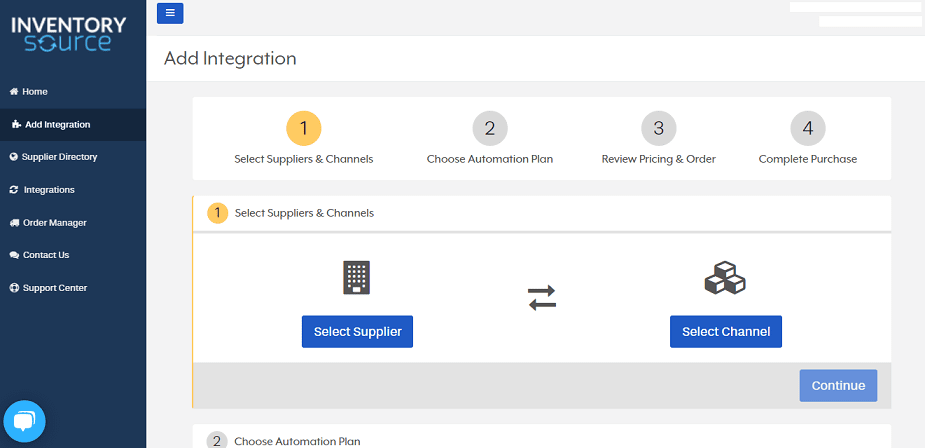925x448 pixels.
Task: Open the Add Integration sidebar item
Action: click(x=73, y=125)
